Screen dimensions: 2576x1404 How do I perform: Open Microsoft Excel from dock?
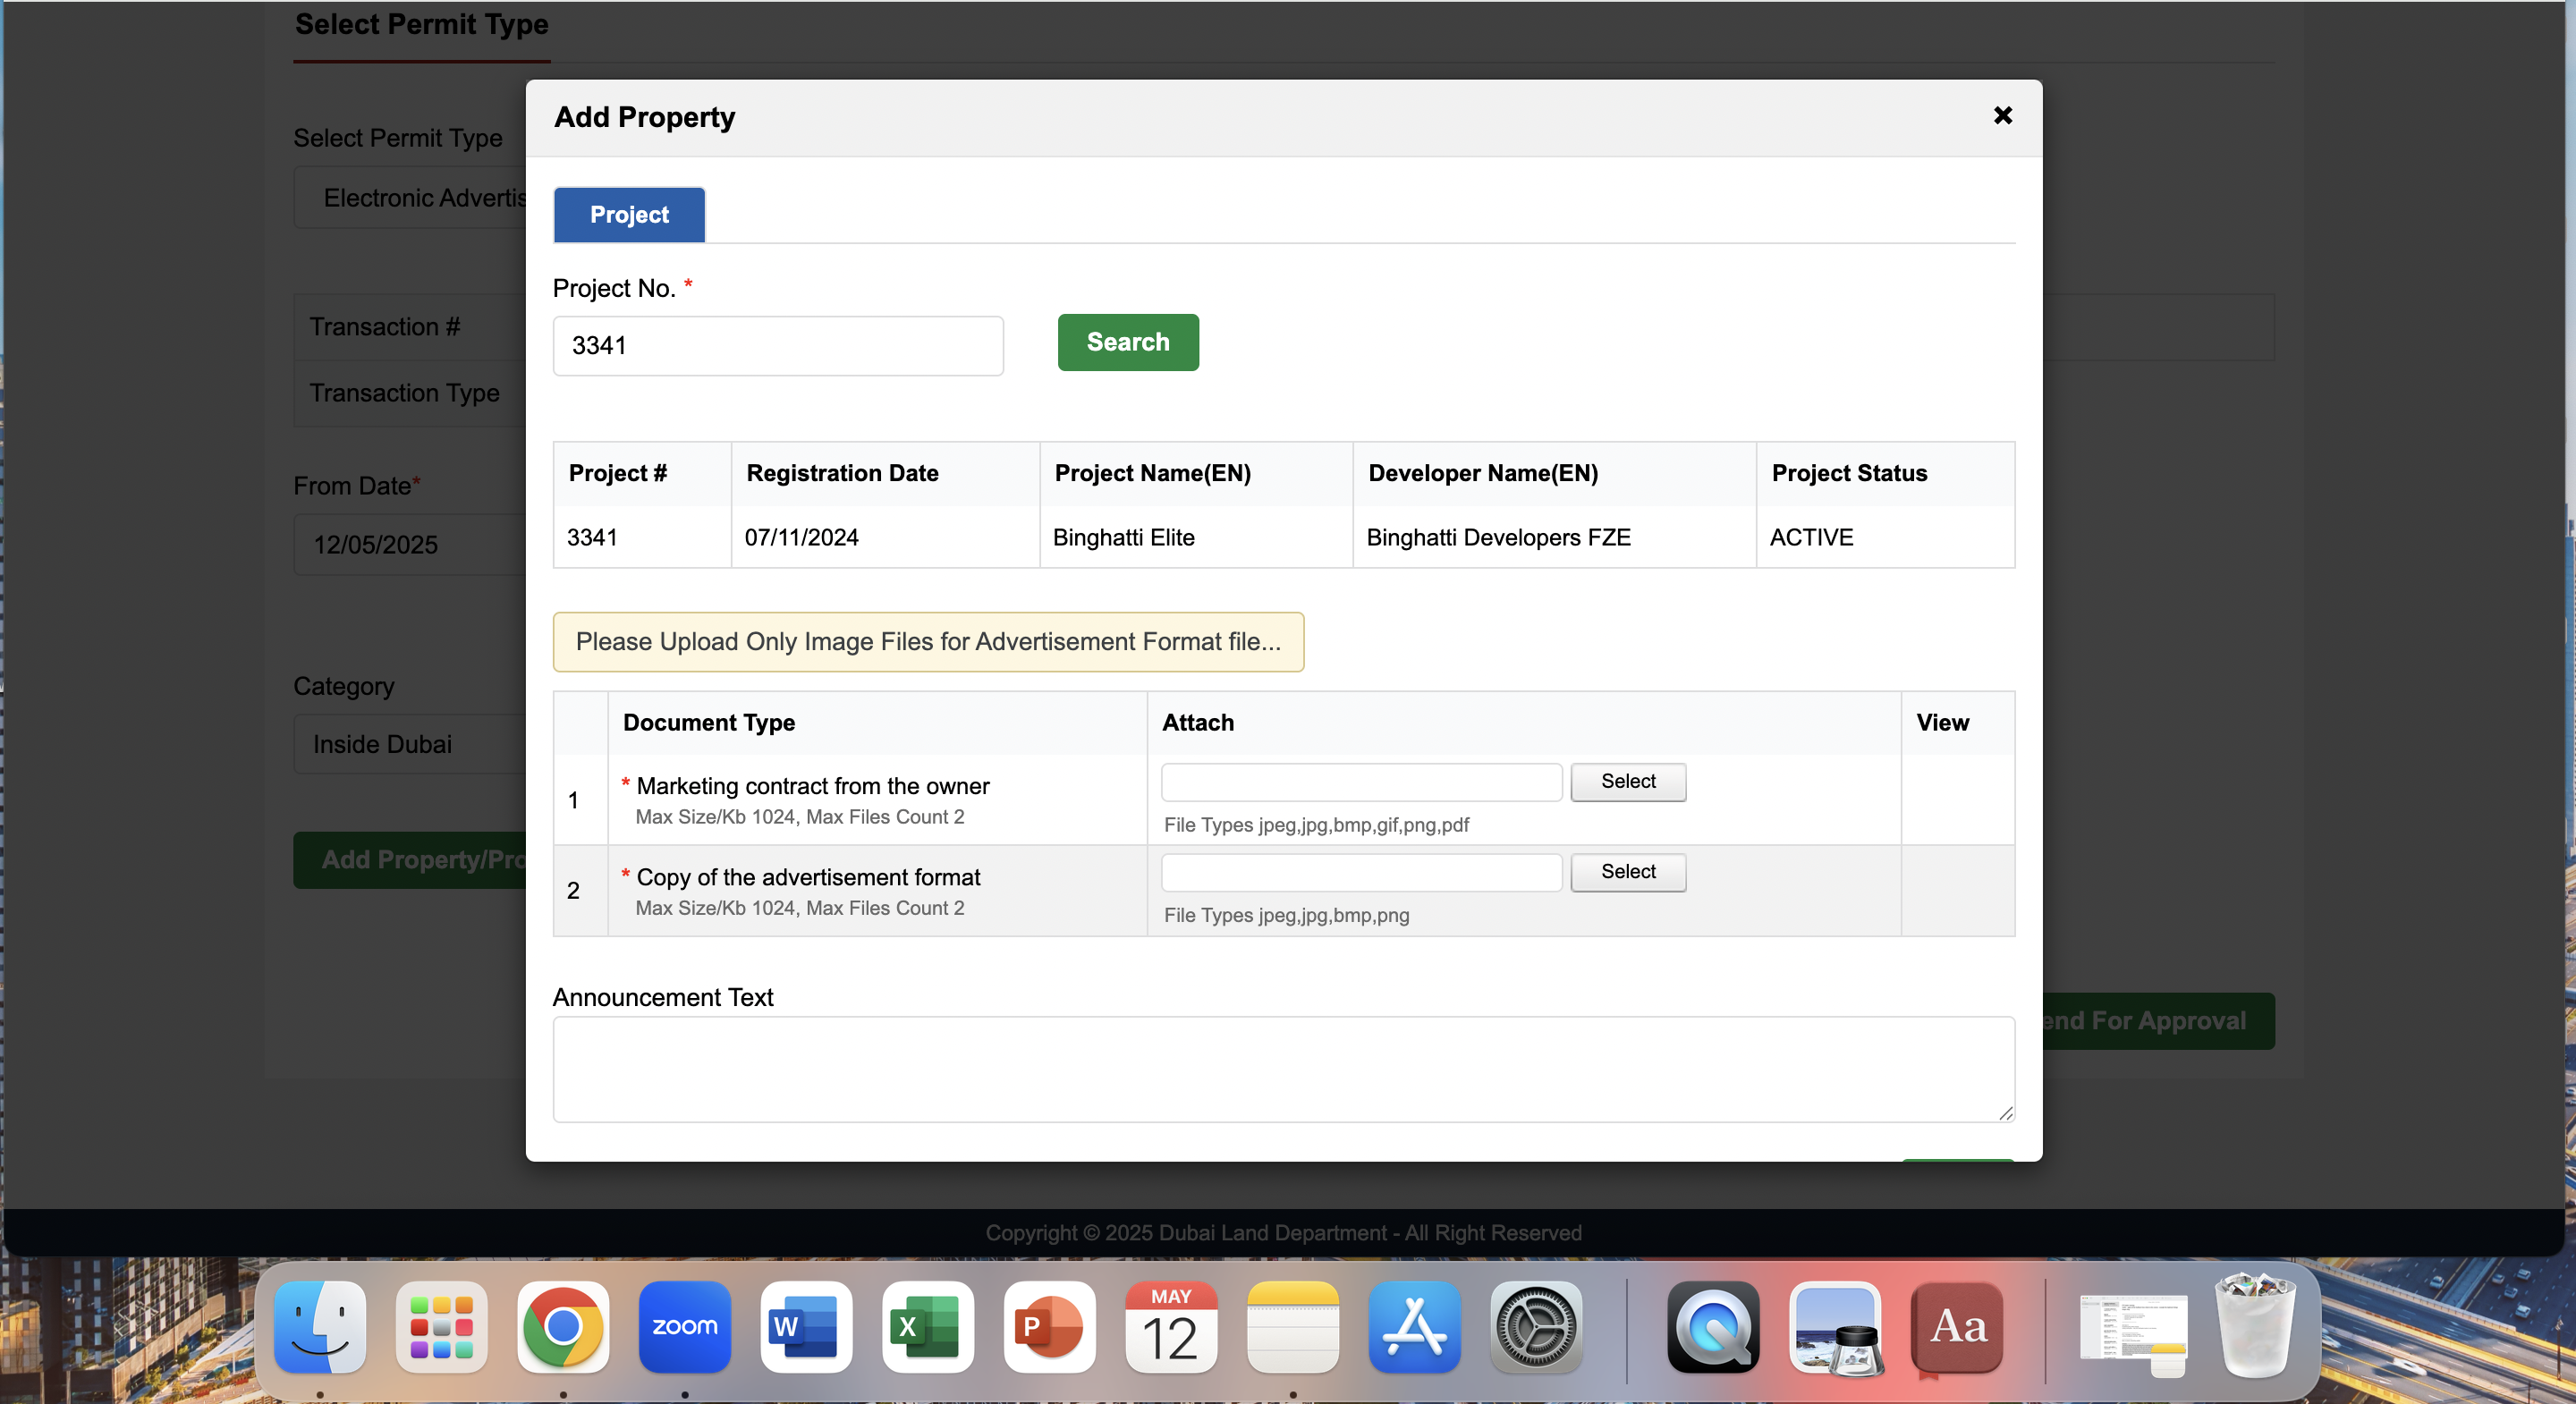(928, 1327)
